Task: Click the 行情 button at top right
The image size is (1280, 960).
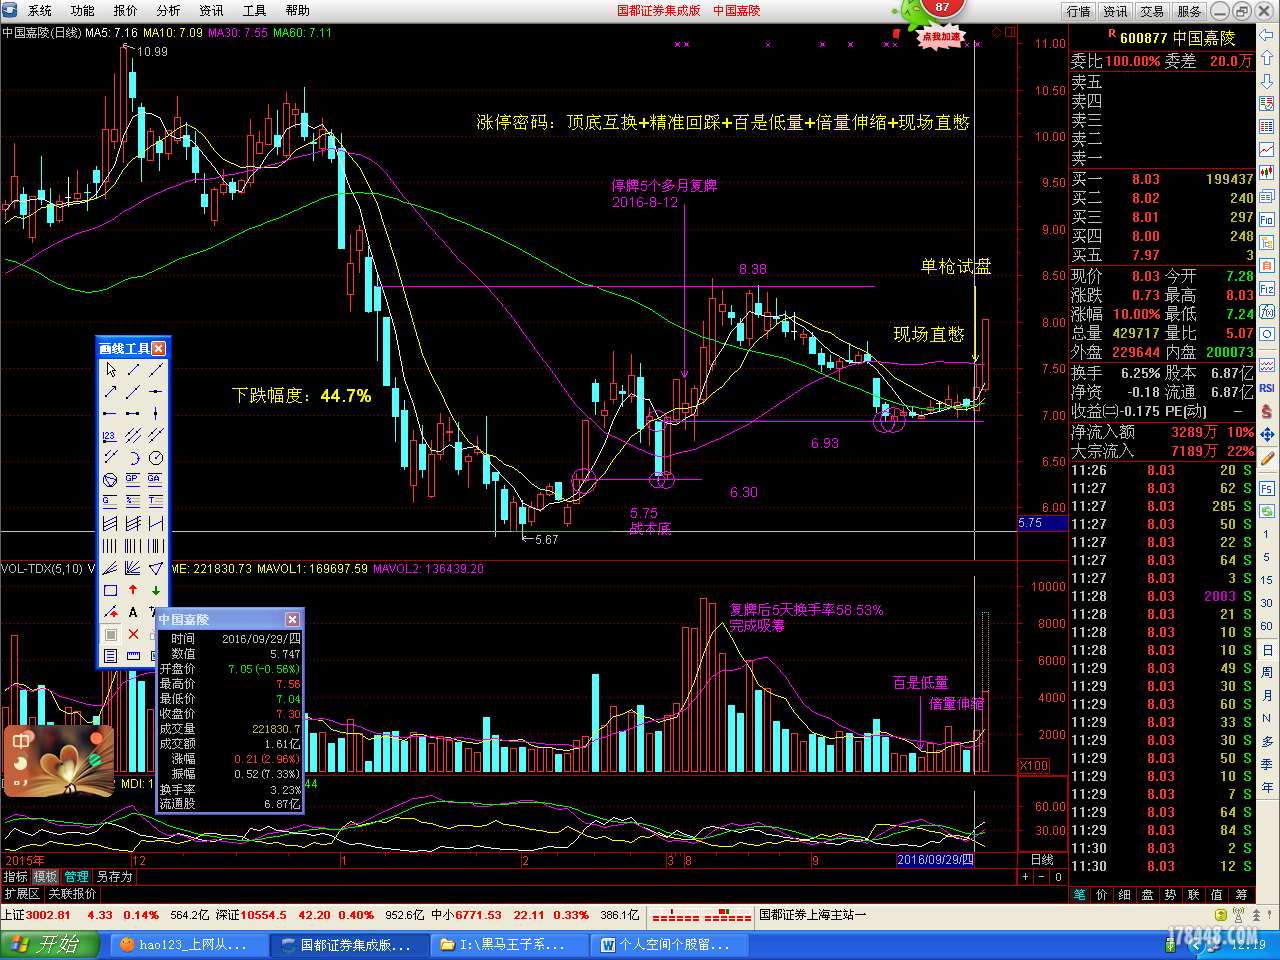Action: click(1079, 11)
